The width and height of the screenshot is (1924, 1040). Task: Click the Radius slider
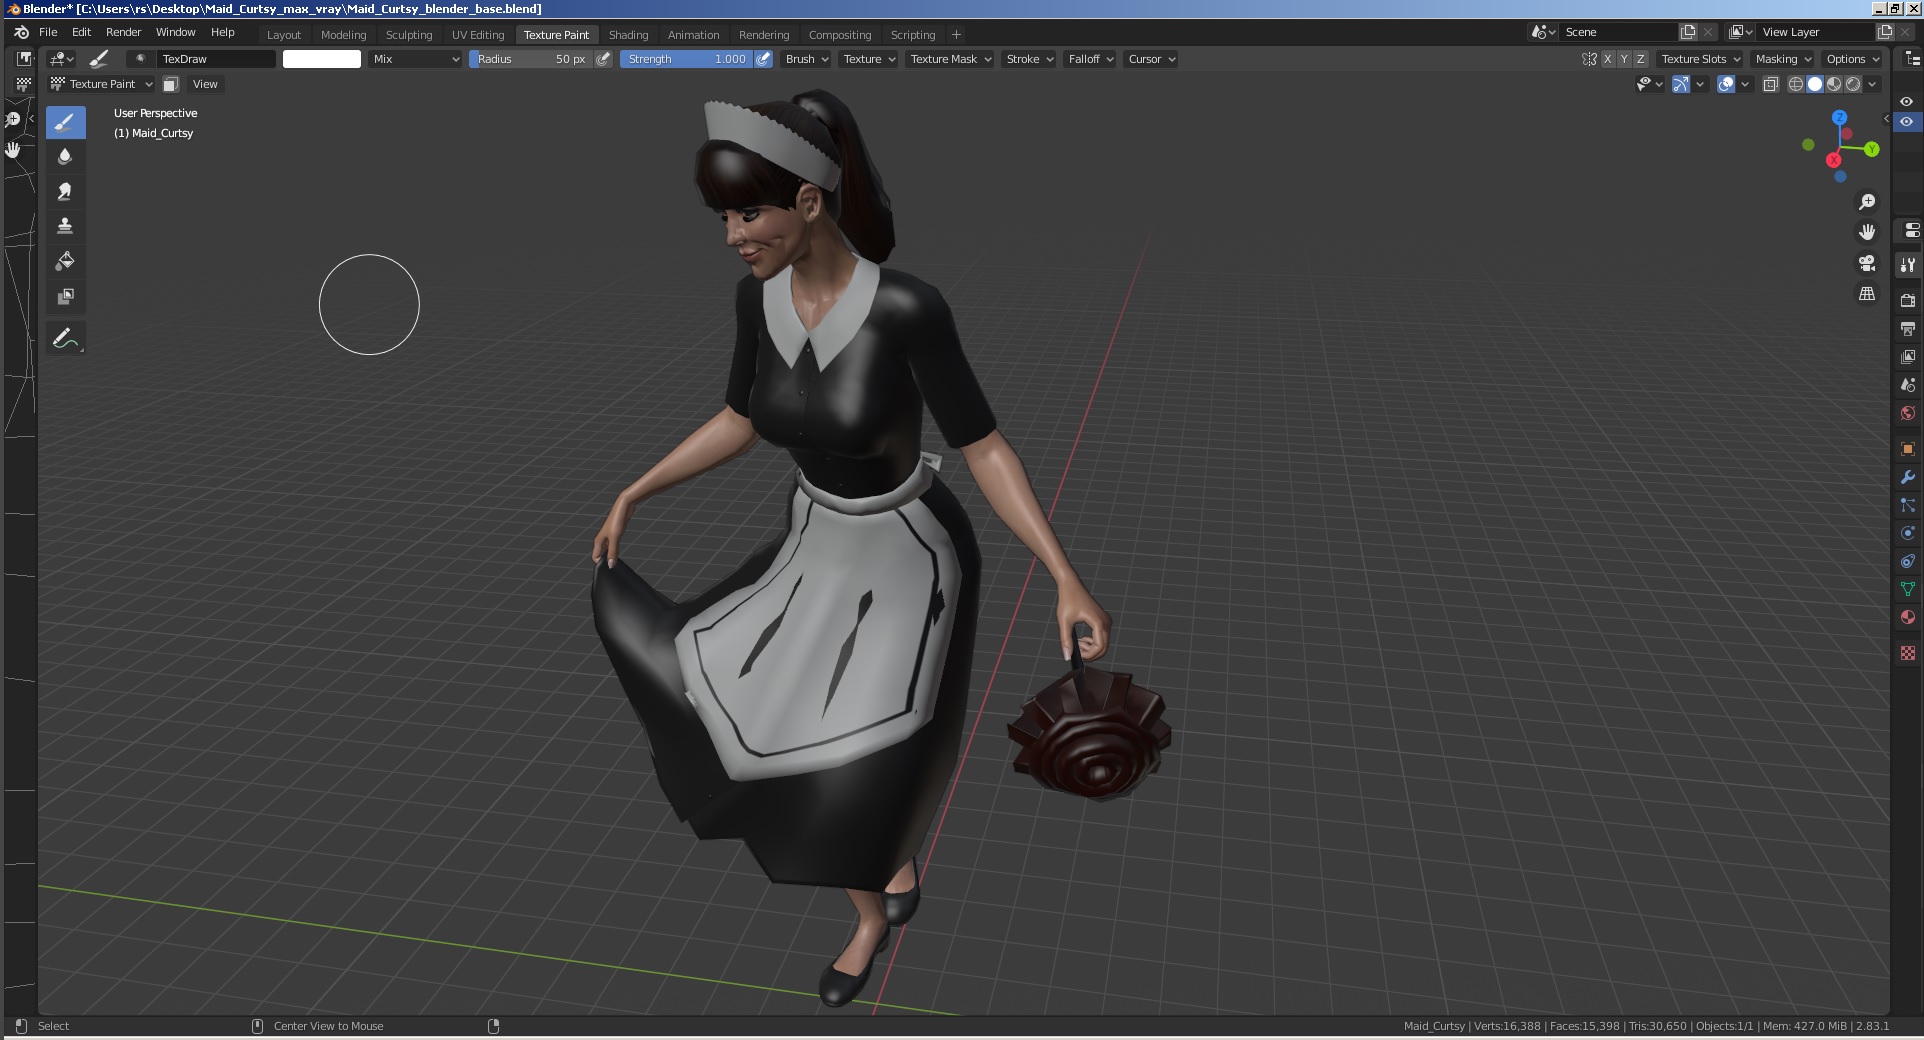click(531, 59)
